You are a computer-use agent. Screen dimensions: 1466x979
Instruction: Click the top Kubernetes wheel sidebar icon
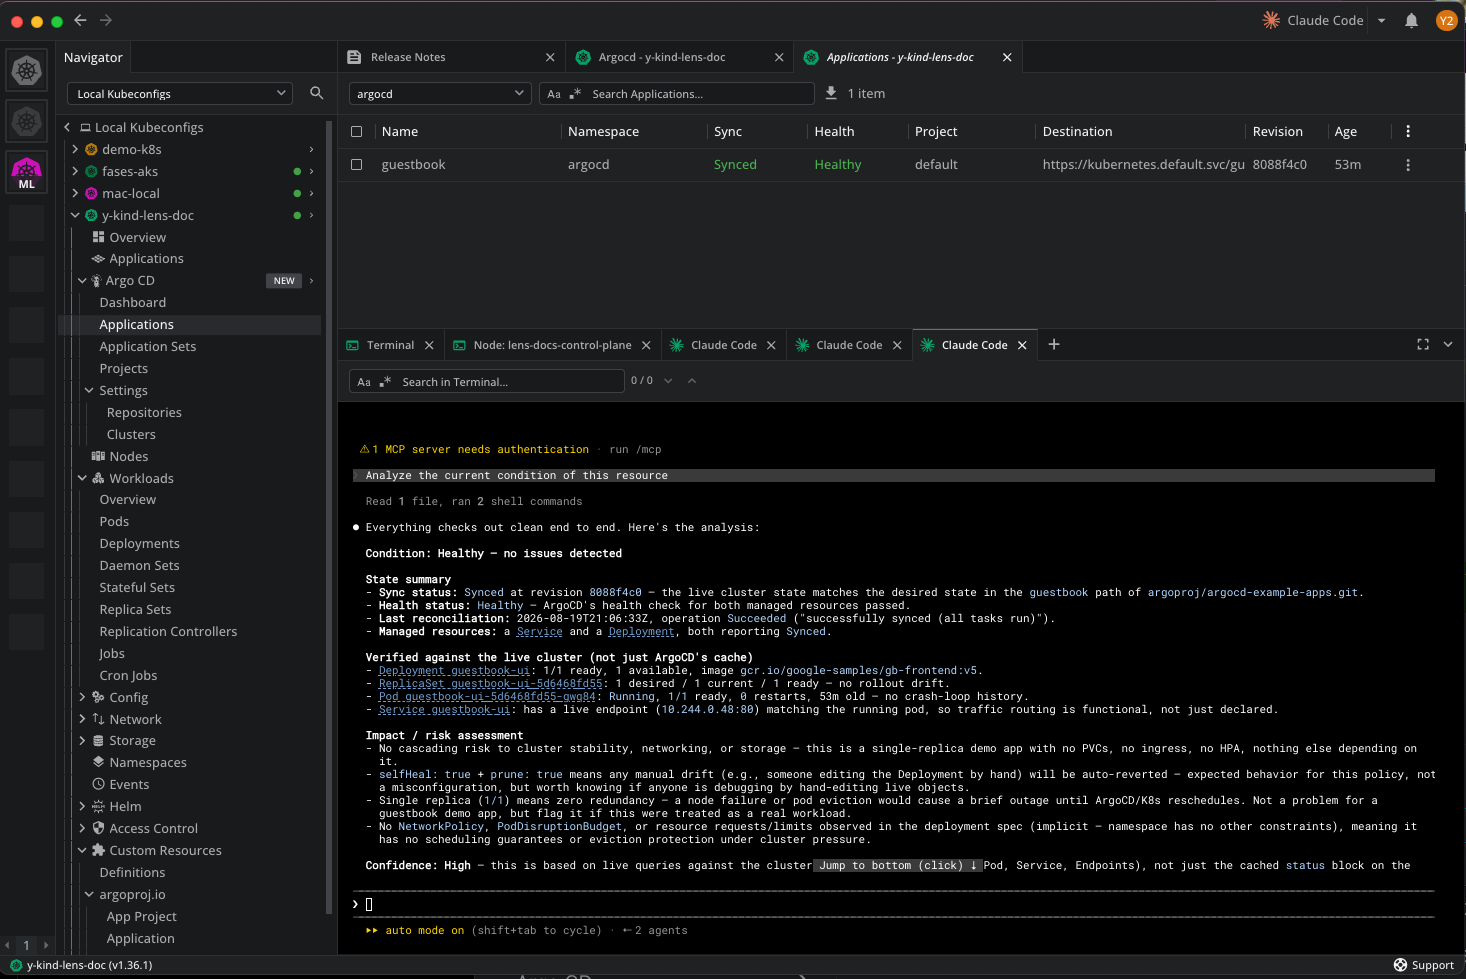[27, 70]
